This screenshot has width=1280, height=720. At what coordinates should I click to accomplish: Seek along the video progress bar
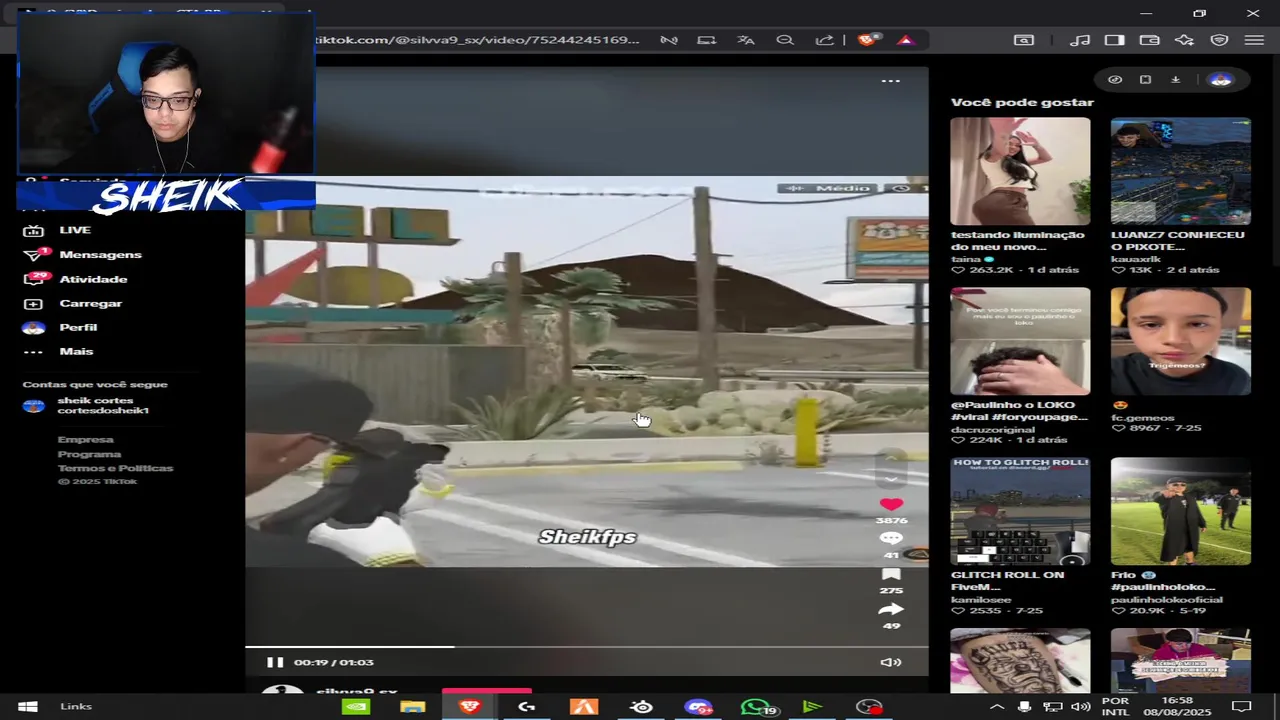587,647
